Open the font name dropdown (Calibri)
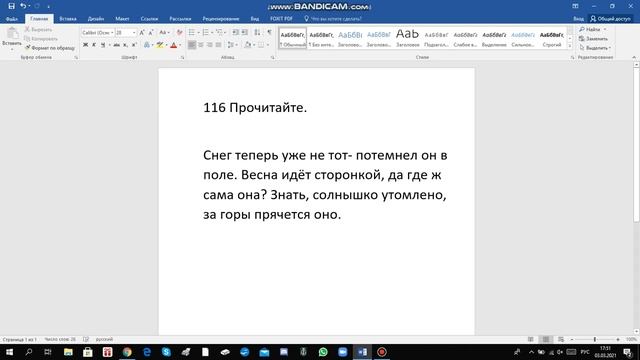The height and width of the screenshot is (360, 640). pos(112,32)
